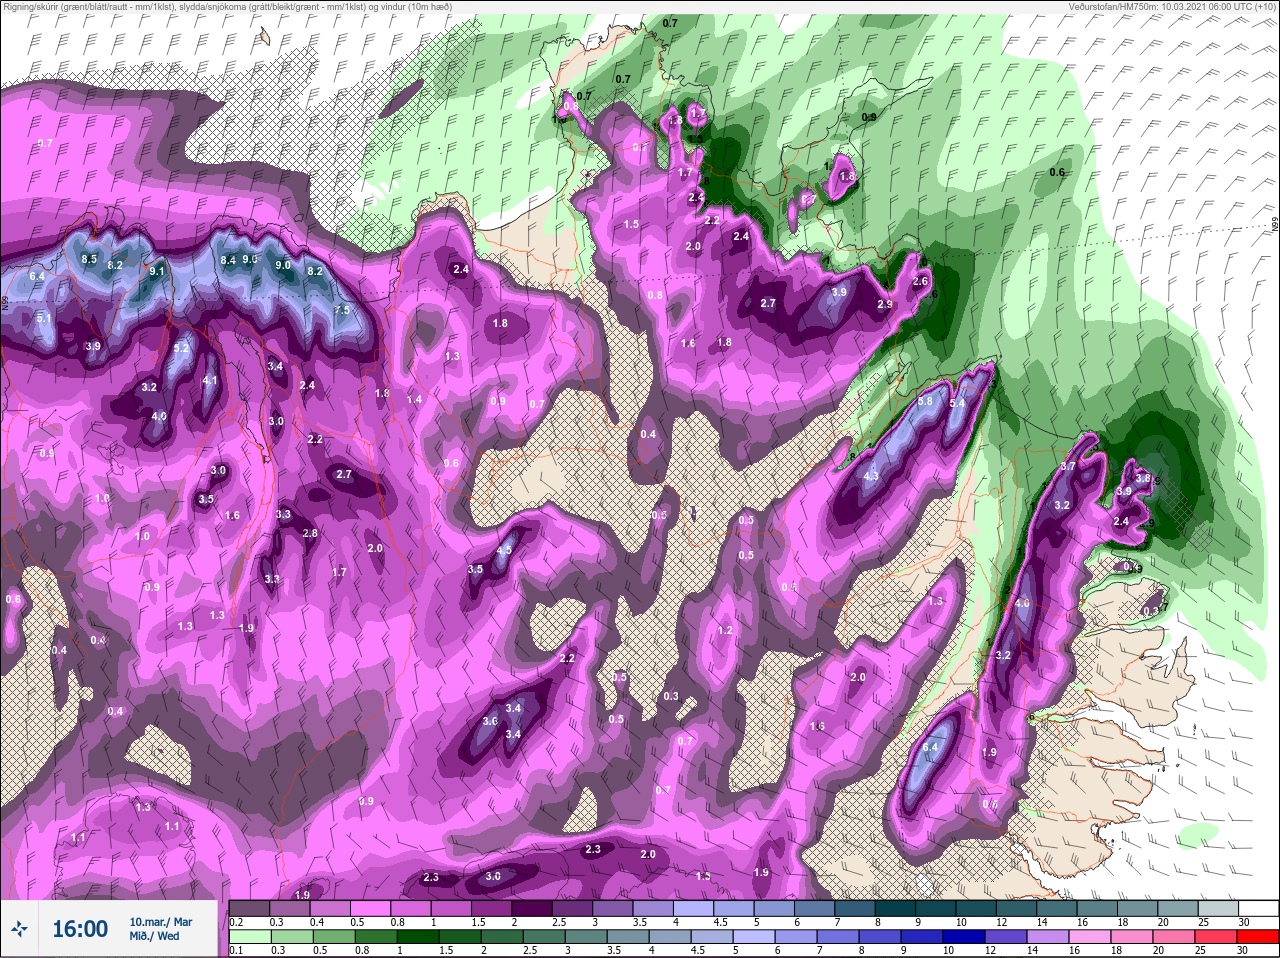Click the 5.8 precipitation value on the map
This screenshot has height=958, width=1280.
(x=925, y=401)
